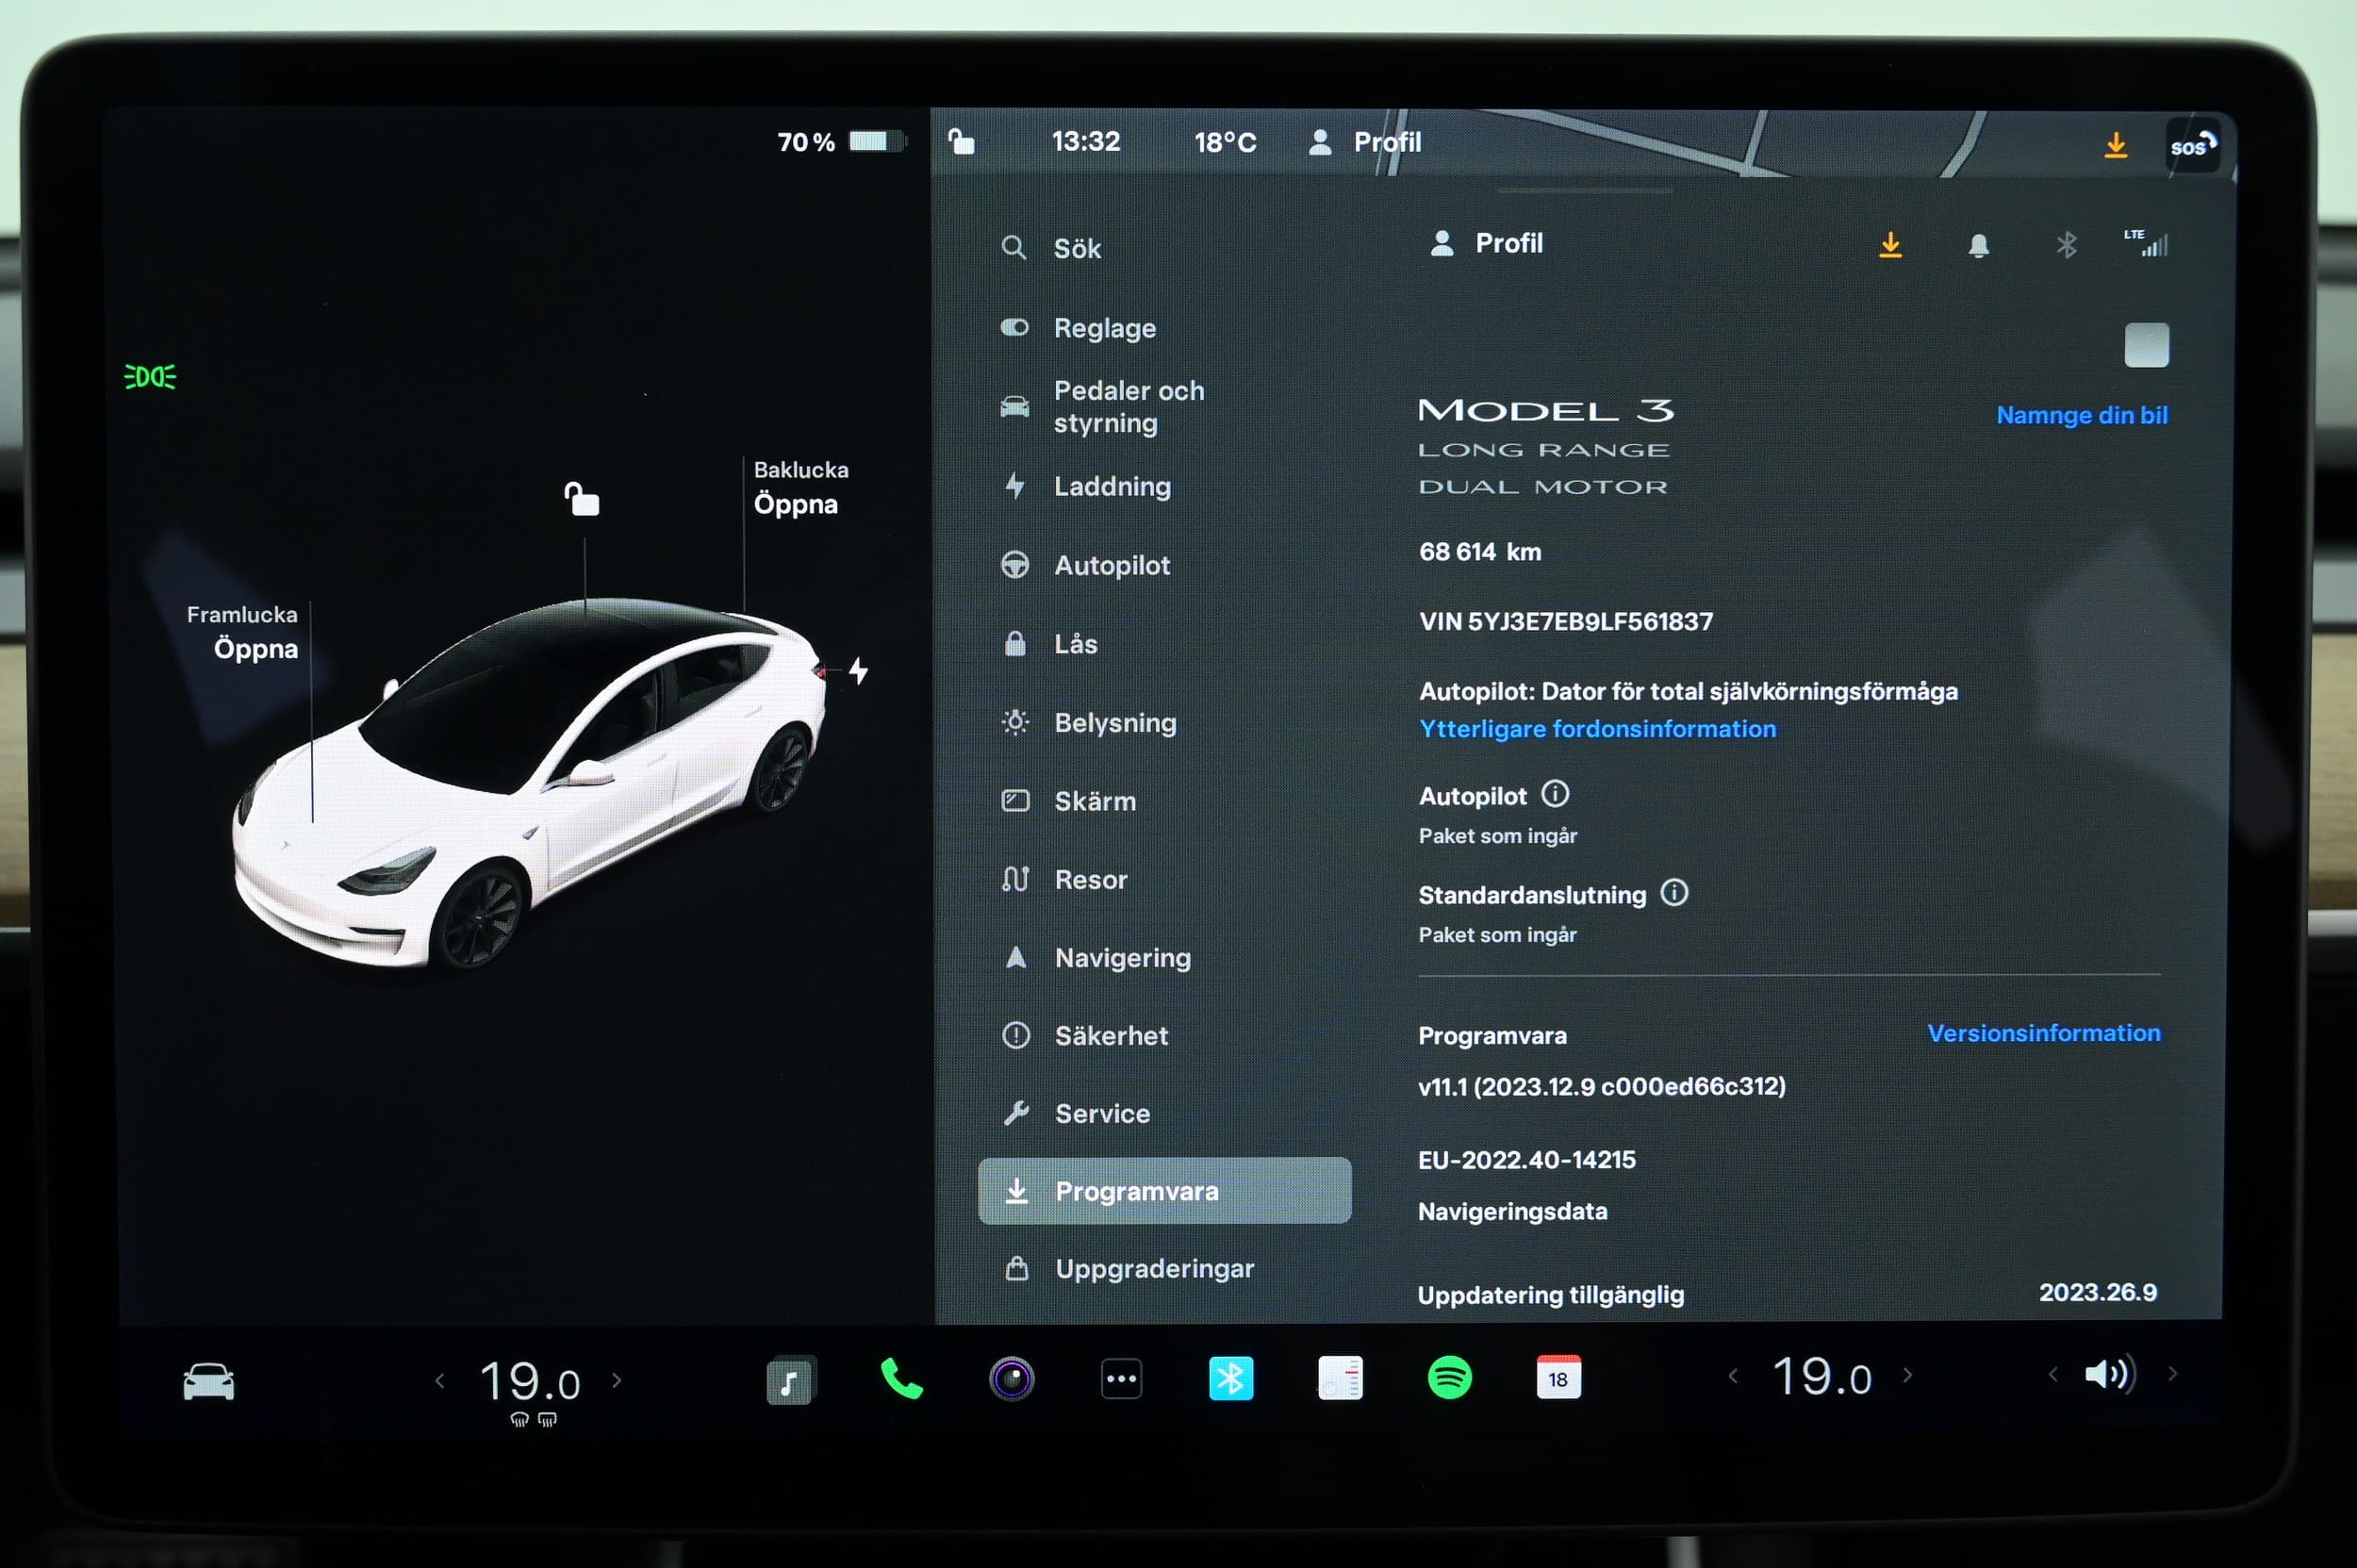Open Ytterligare fordonsinformation link

click(1597, 729)
